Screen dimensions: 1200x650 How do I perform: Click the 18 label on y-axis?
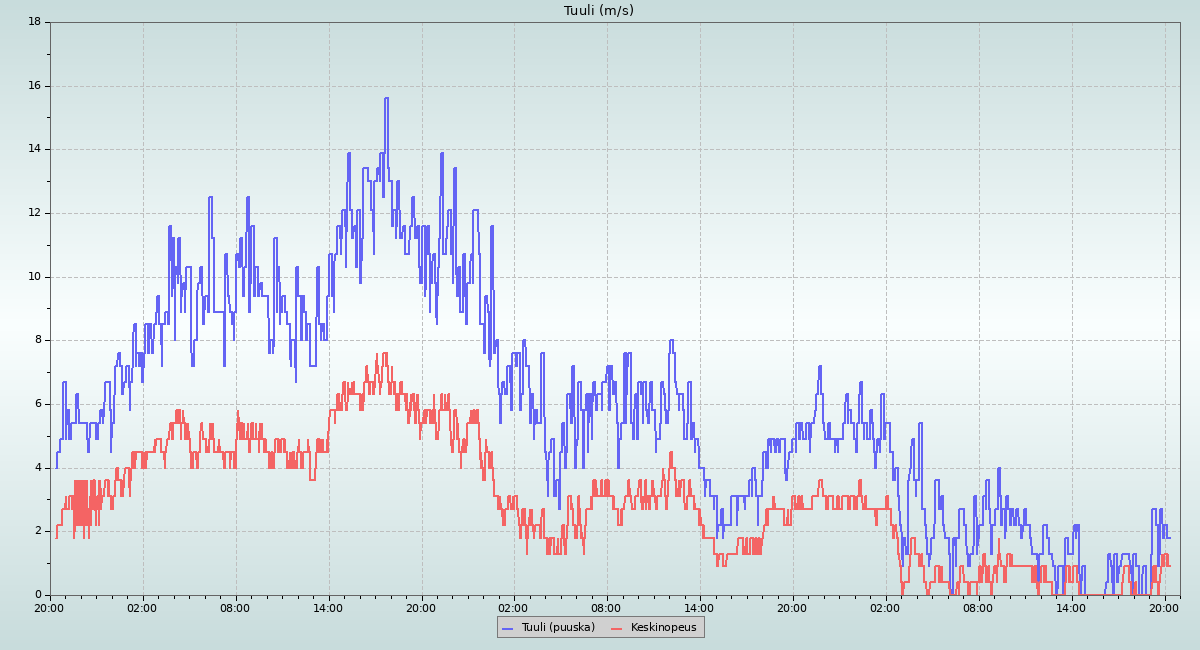[x=34, y=22]
